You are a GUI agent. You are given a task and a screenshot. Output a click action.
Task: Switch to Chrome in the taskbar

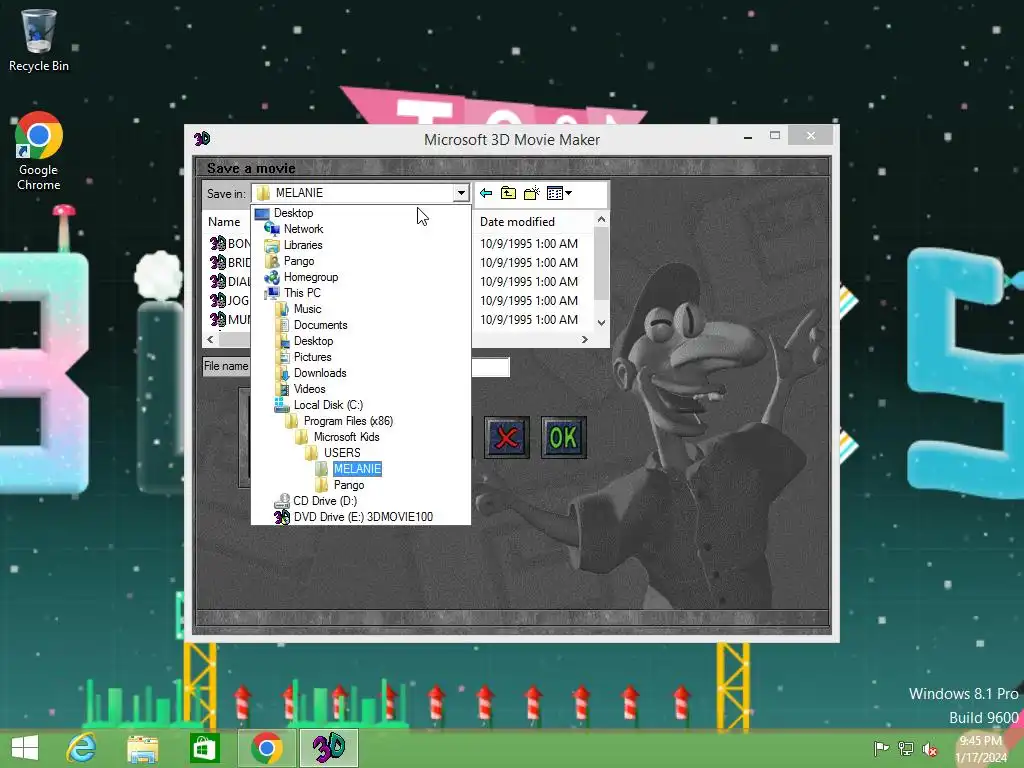266,748
